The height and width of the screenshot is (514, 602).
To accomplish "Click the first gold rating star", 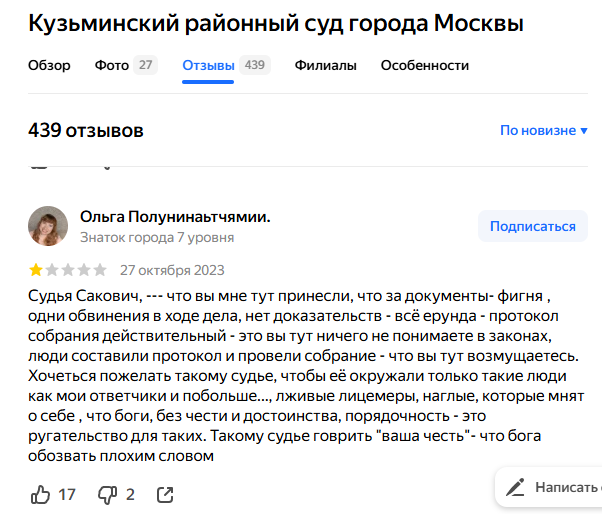I will 36,270.
